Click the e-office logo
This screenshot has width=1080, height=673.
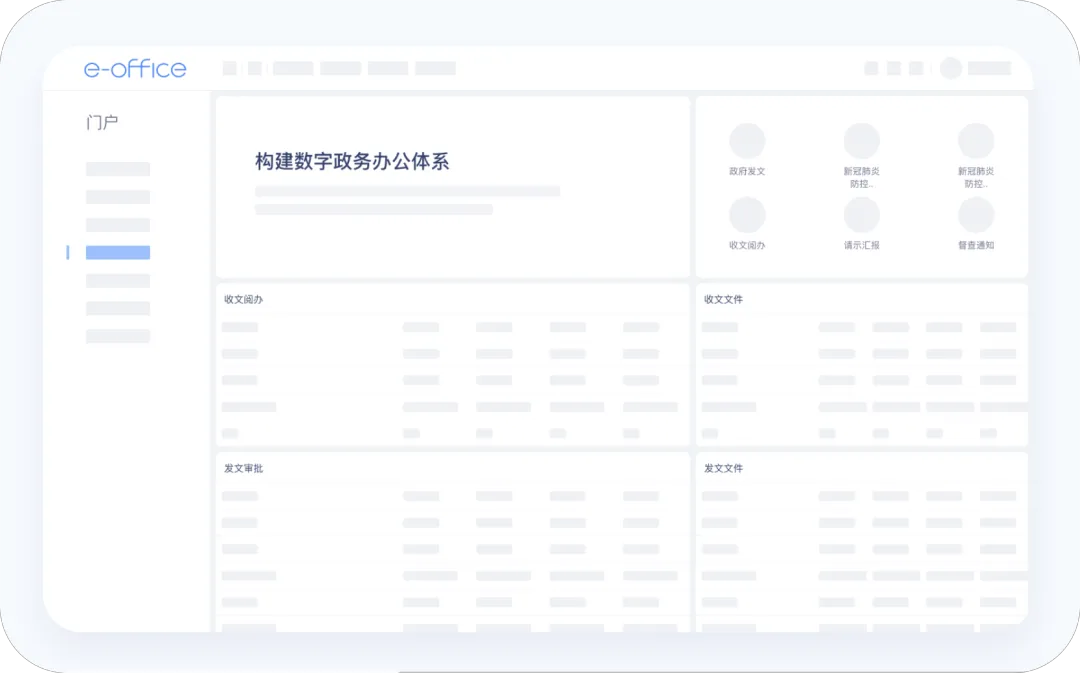pyautogui.click(x=135, y=68)
